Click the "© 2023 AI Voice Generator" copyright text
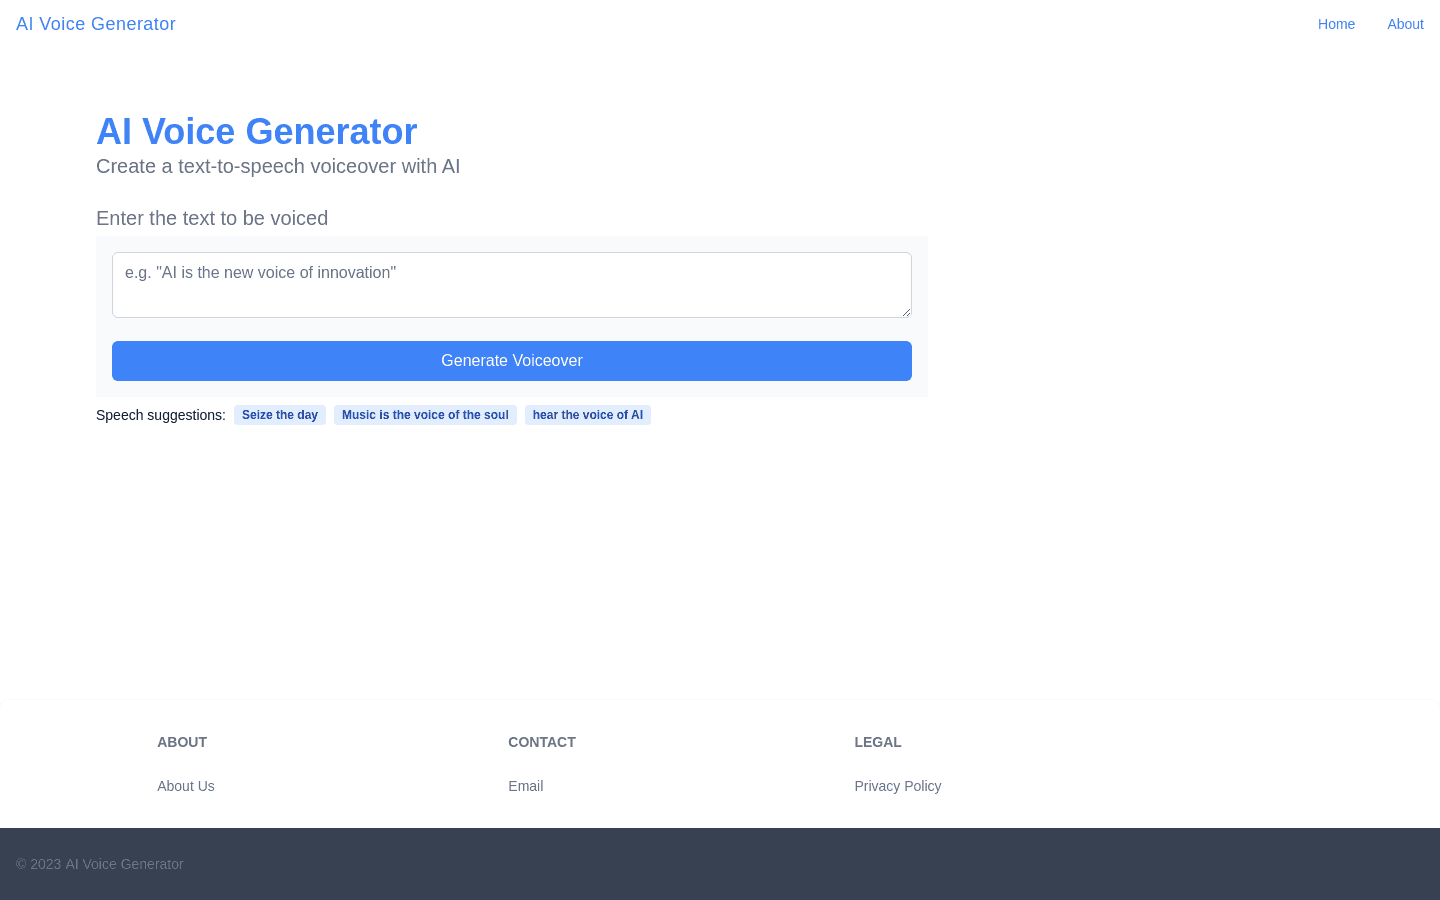Image resolution: width=1440 pixels, height=900 pixels. (x=100, y=864)
